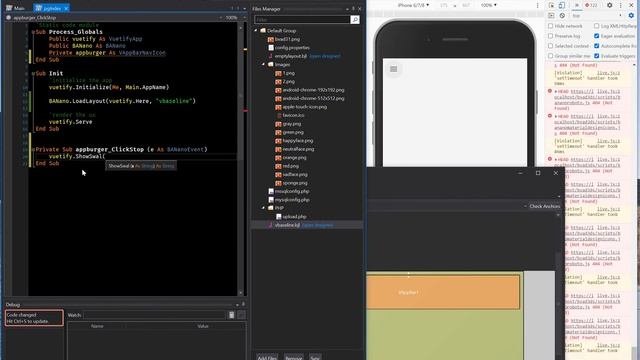Open DevTools settings gear icon
640x360 pixels.
(609, 5)
